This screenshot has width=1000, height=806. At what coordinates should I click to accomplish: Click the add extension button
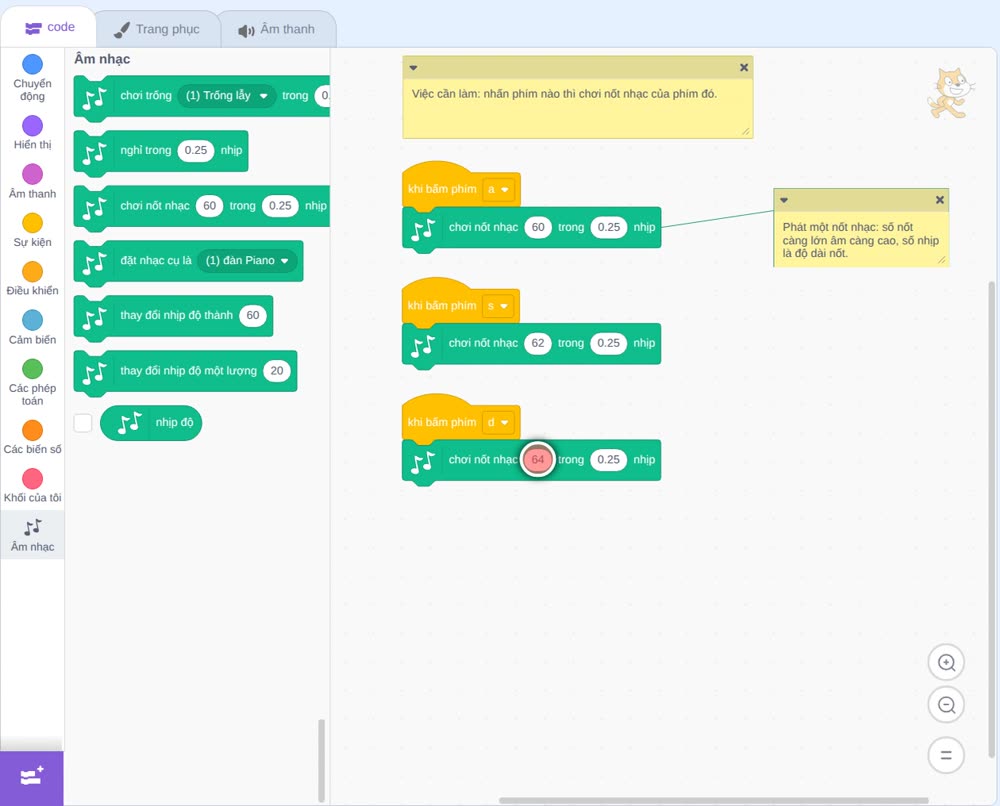point(32,777)
